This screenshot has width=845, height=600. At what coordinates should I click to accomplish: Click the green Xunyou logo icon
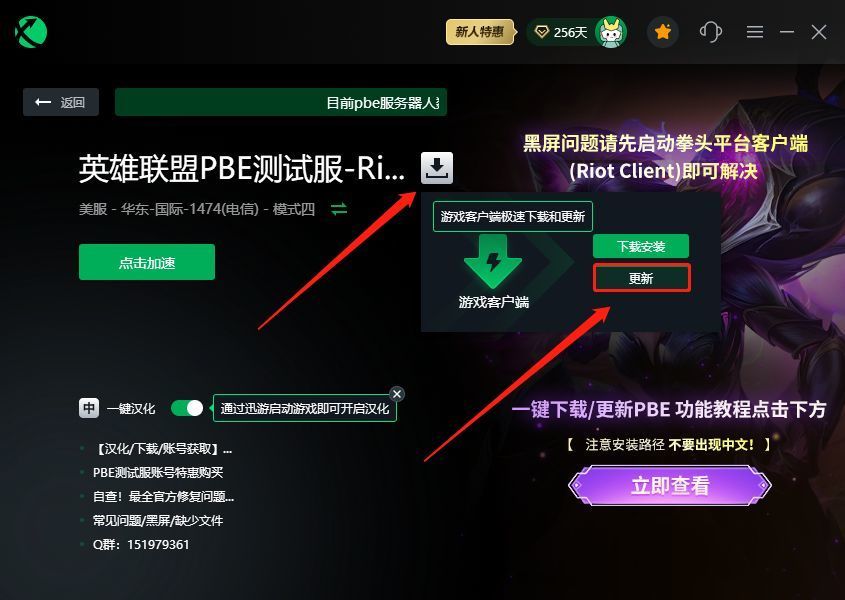pos(31,32)
